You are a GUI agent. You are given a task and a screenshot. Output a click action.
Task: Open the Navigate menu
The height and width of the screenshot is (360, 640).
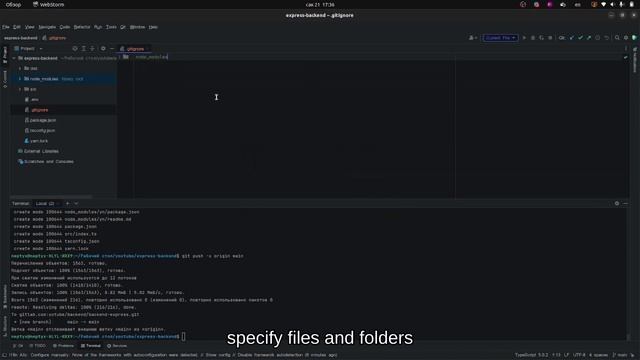coord(47,27)
